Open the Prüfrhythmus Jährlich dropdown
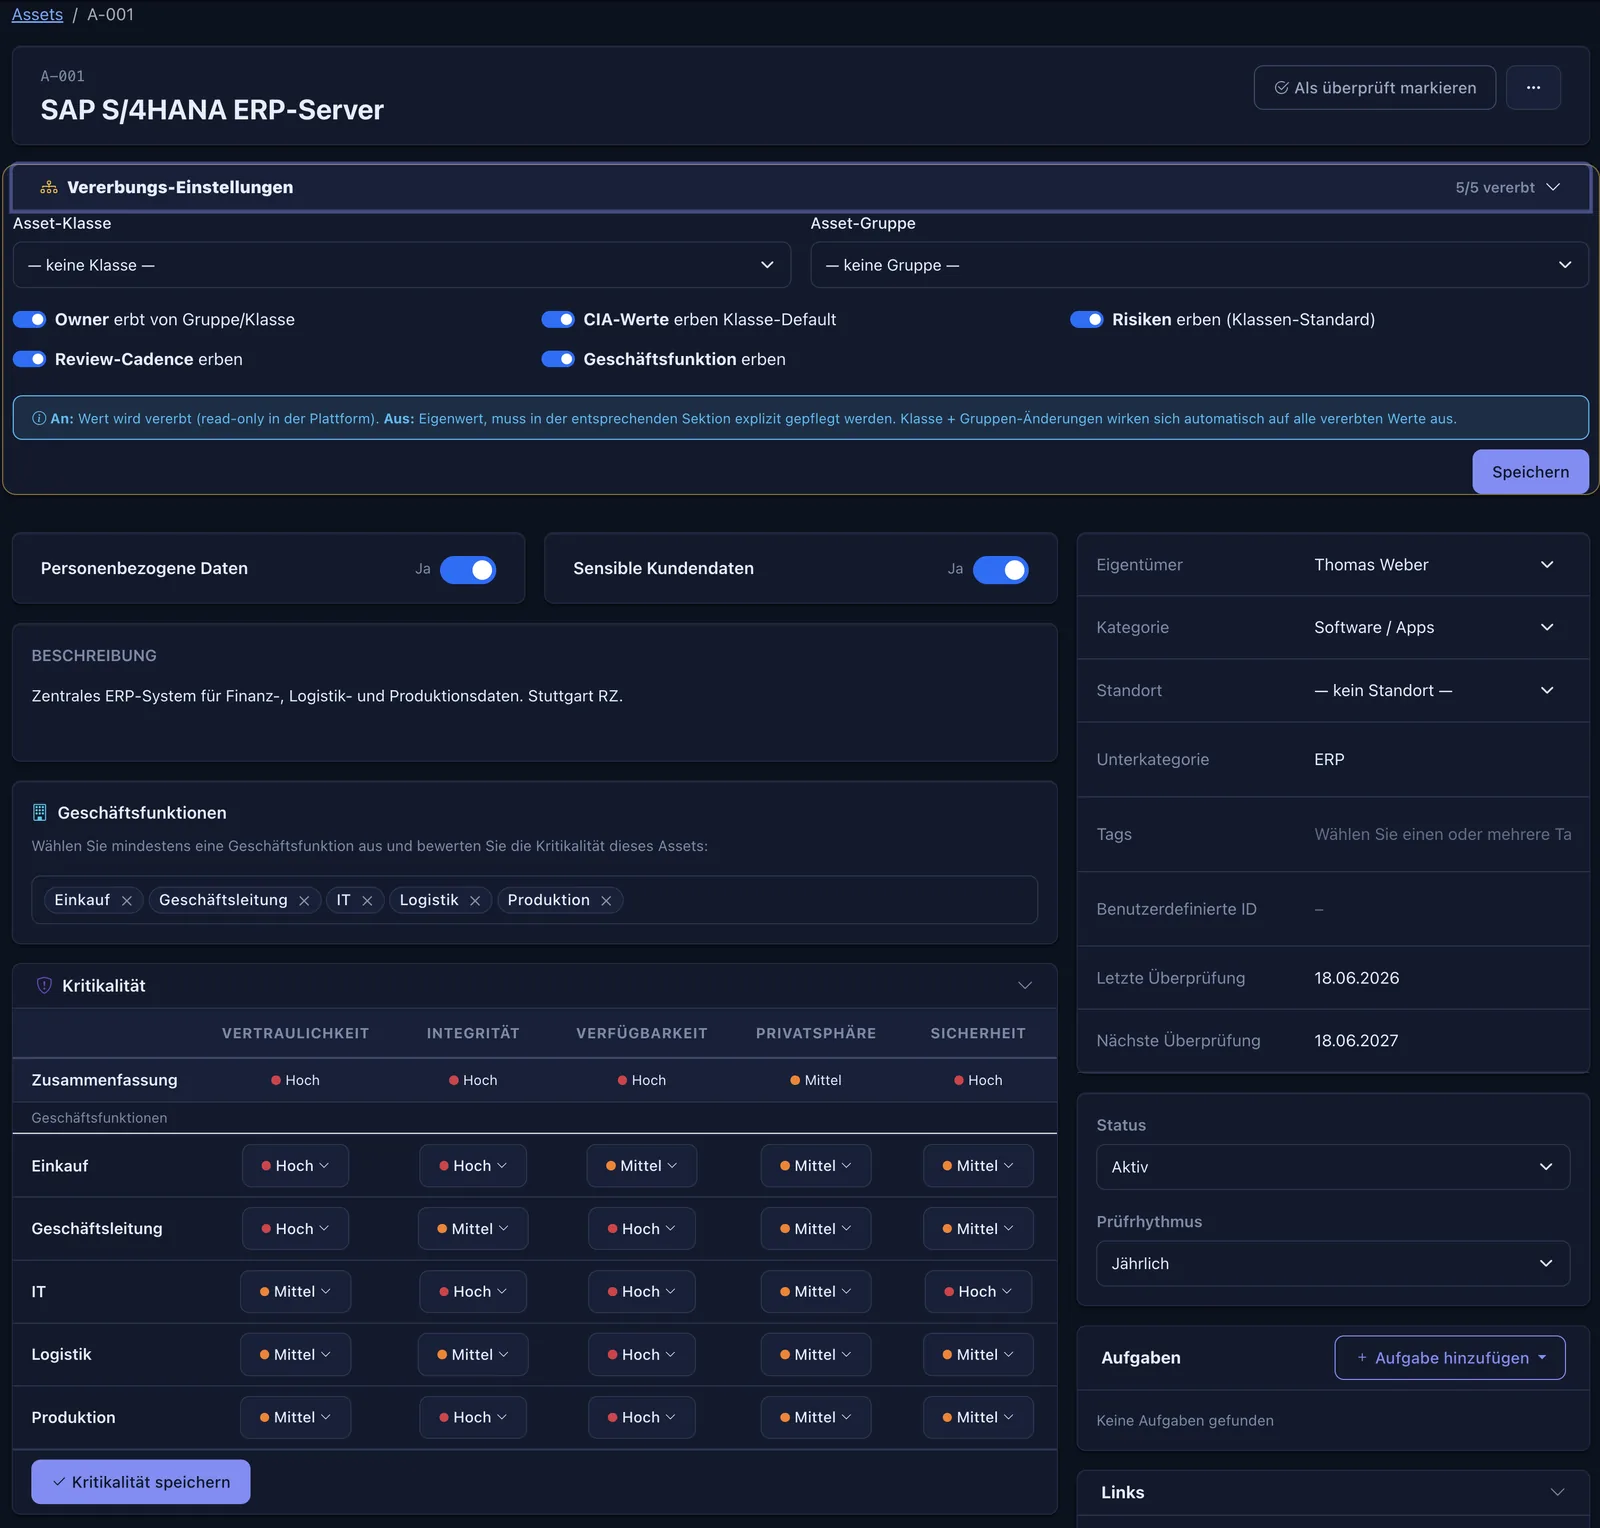This screenshot has width=1600, height=1528. tap(1333, 1264)
